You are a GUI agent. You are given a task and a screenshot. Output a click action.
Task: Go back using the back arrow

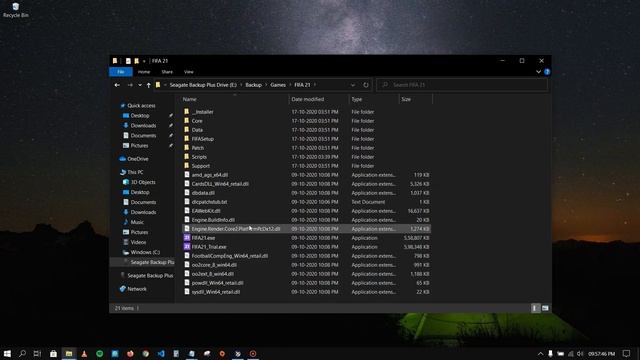pyautogui.click(x=117, y=85)
